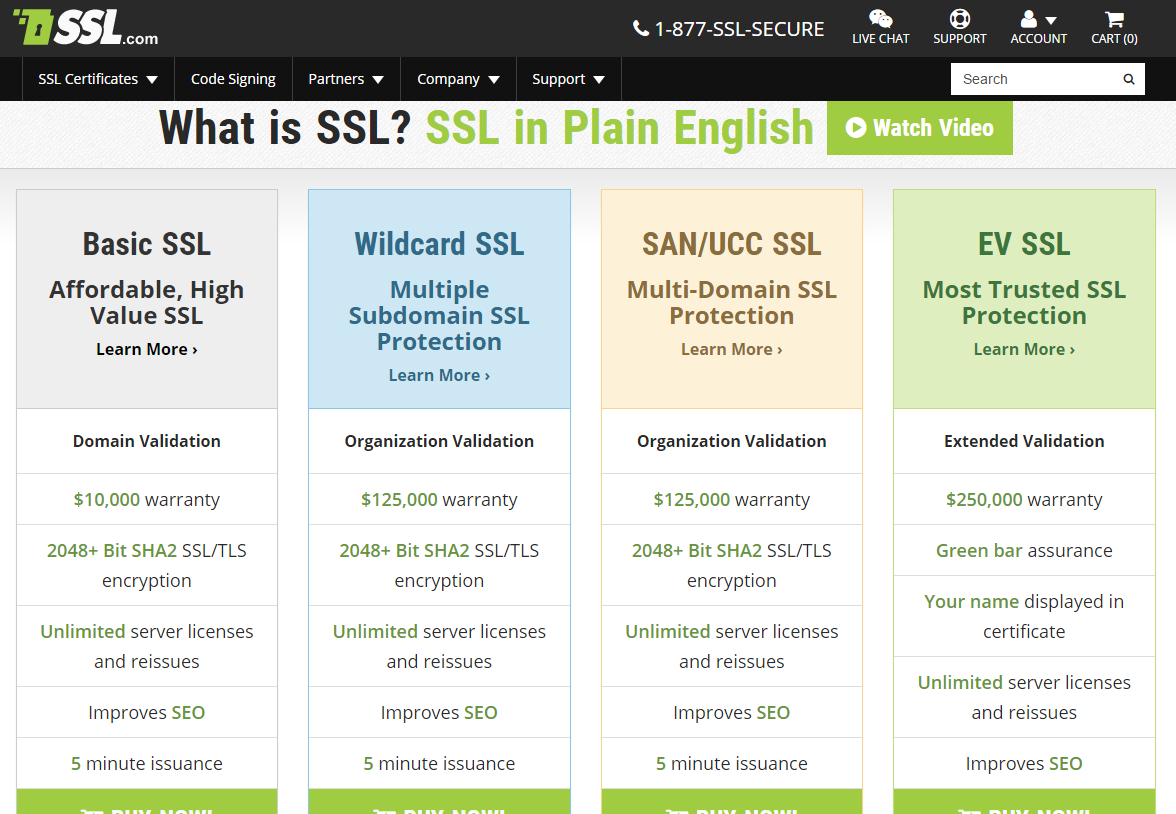Select Partners in navigation bar
Image resolution: width=1176 pixels, height=814 pixels.
336,79
